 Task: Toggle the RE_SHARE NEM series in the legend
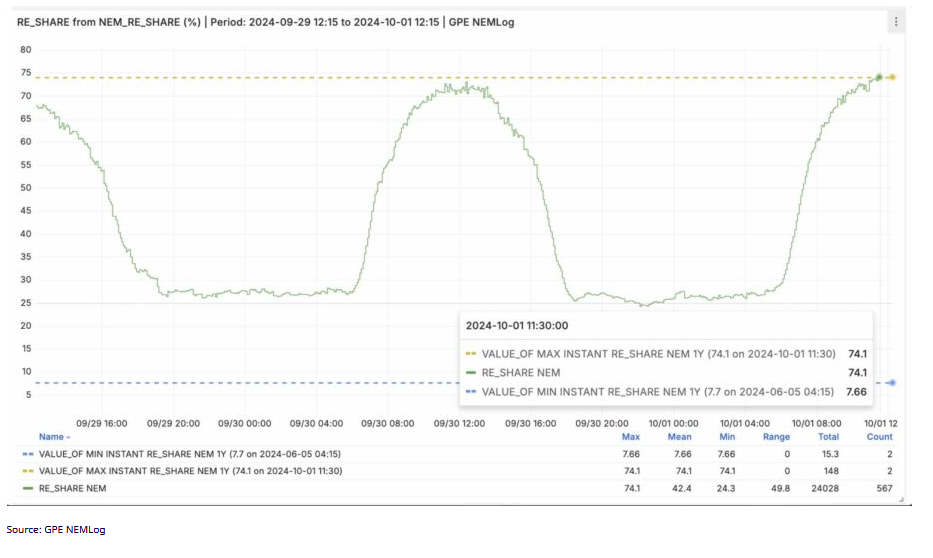[72, 488]
